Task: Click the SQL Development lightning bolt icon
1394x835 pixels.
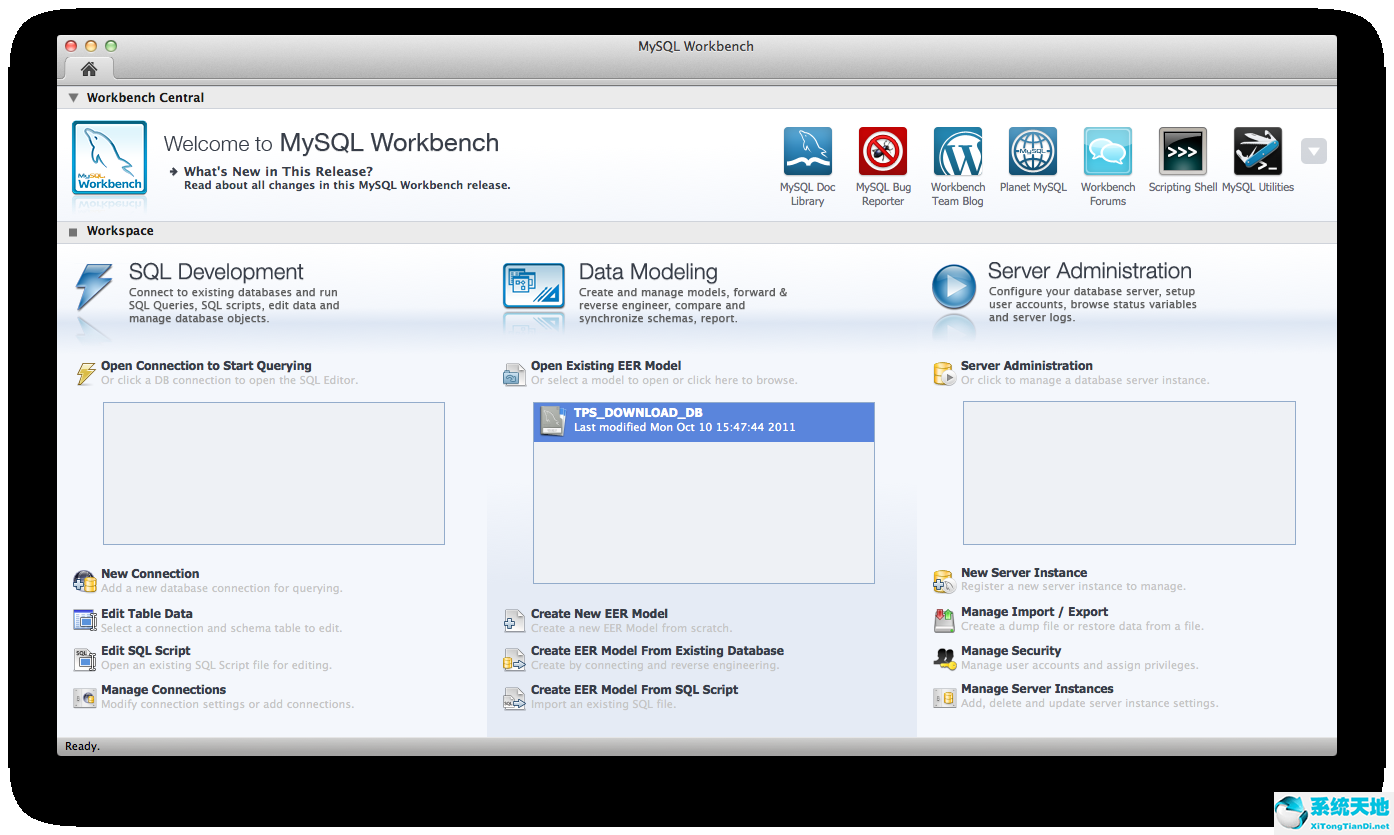Action: pyautogui.click(x=95, y=285)
